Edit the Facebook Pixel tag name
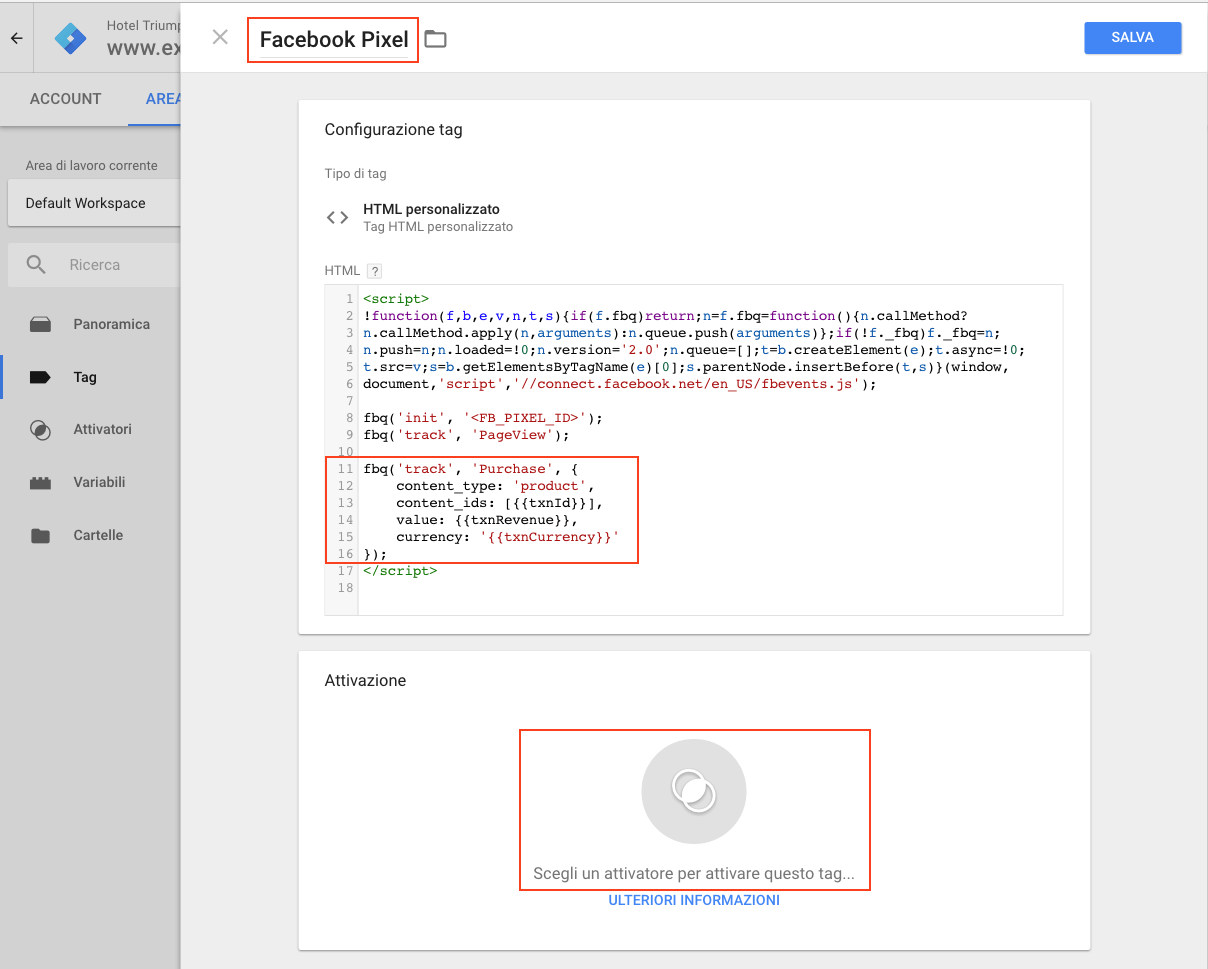1208x969 pixels. pos(334,40)
